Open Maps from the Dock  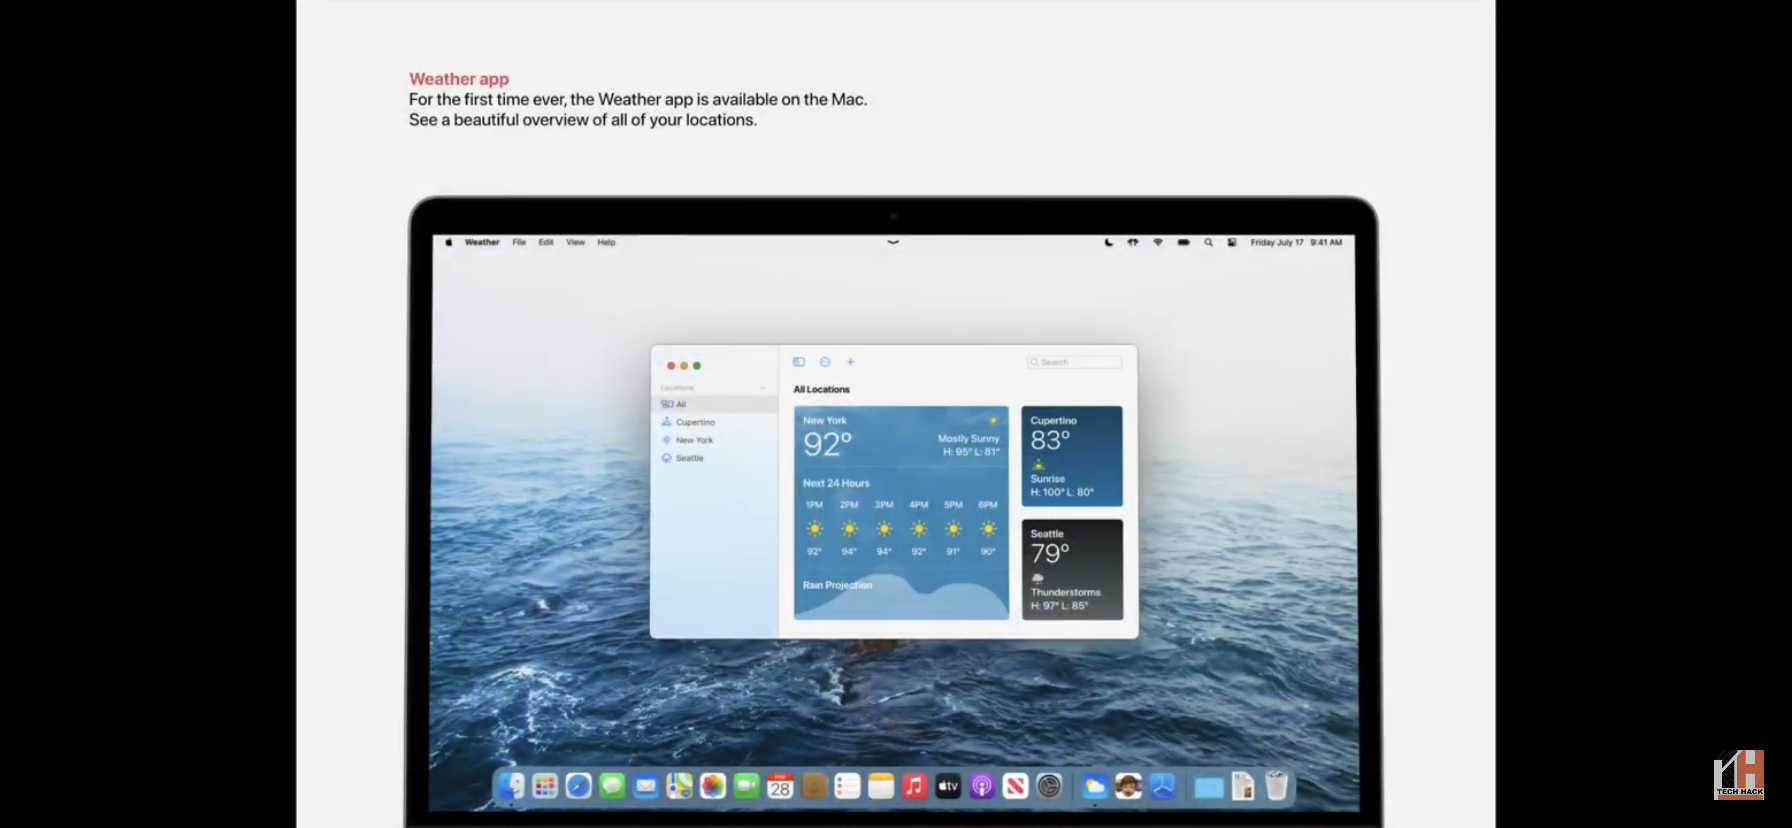pos(680,787)
